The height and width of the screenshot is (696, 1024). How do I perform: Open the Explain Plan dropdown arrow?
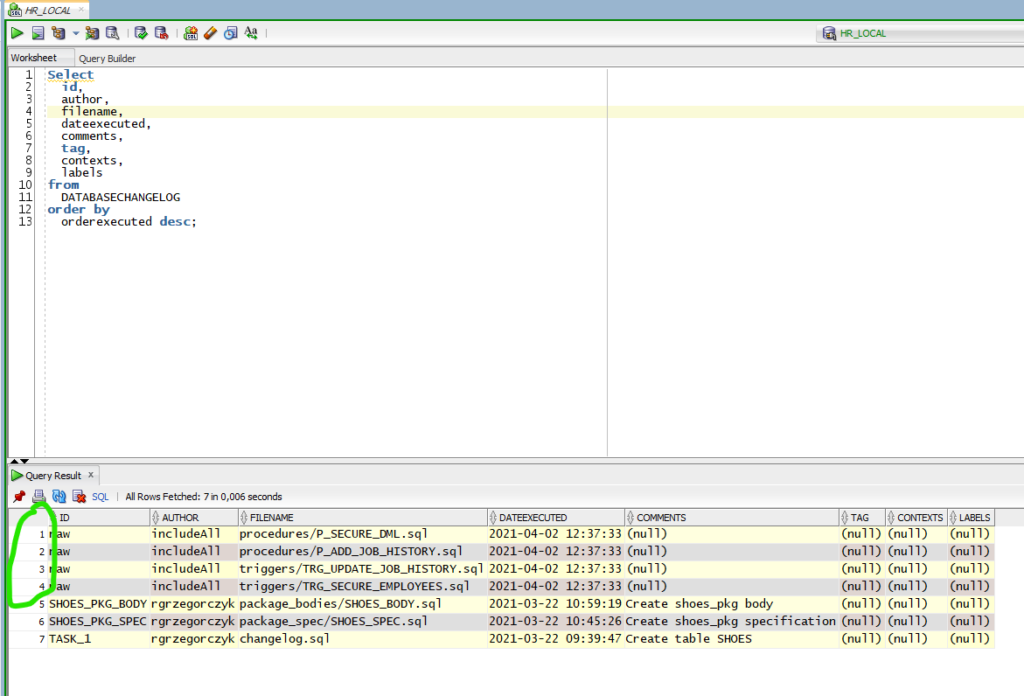75,33
